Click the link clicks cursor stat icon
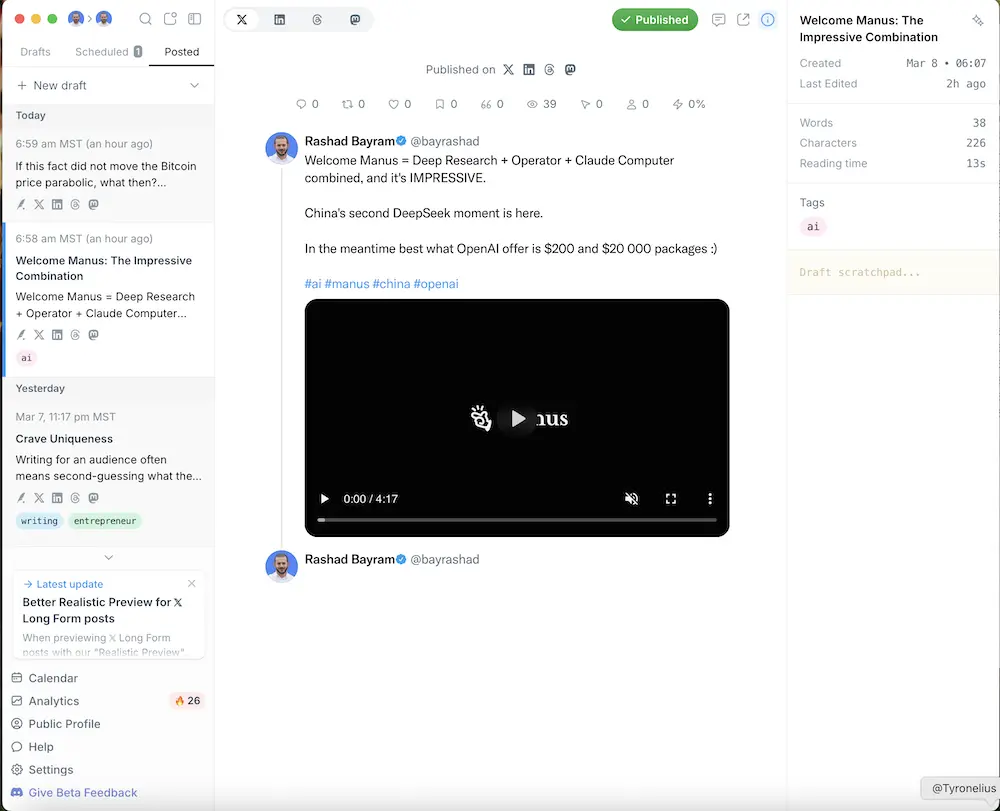Viewport: 1000px width, 811px height. pos(585,104)
